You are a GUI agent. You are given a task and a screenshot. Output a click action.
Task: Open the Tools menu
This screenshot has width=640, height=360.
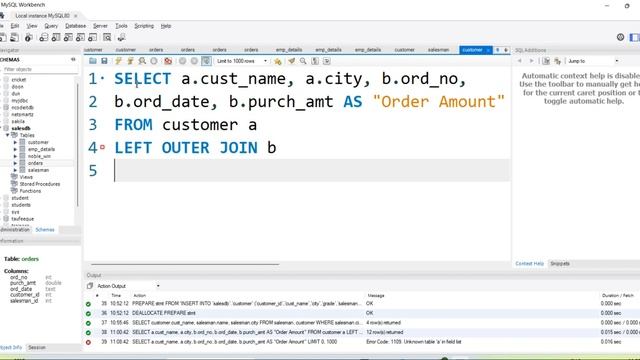click(121, 26)
